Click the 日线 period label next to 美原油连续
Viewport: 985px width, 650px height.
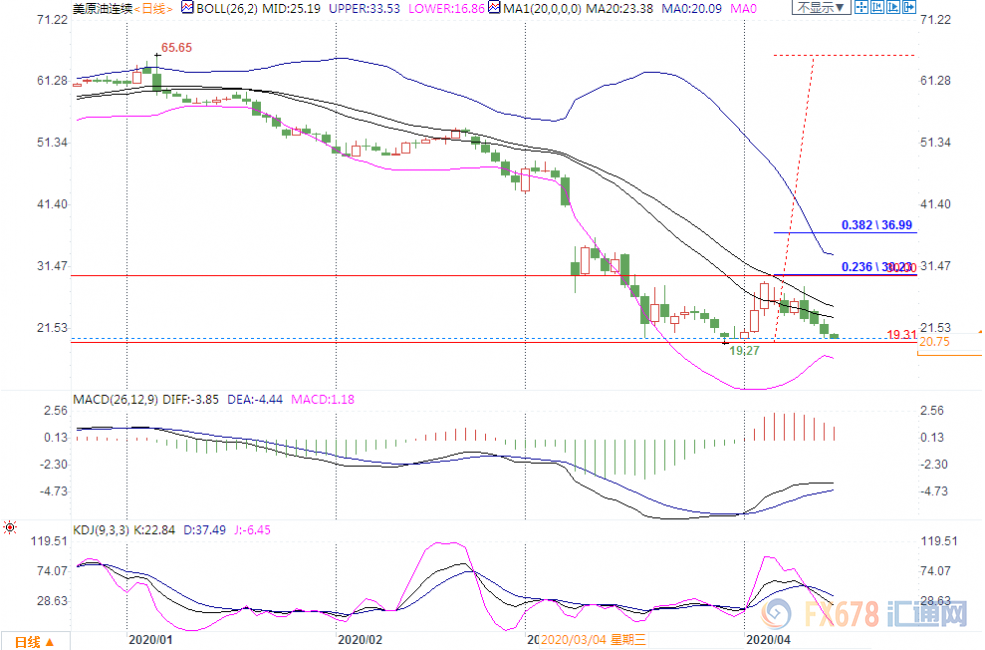(155, 8)
